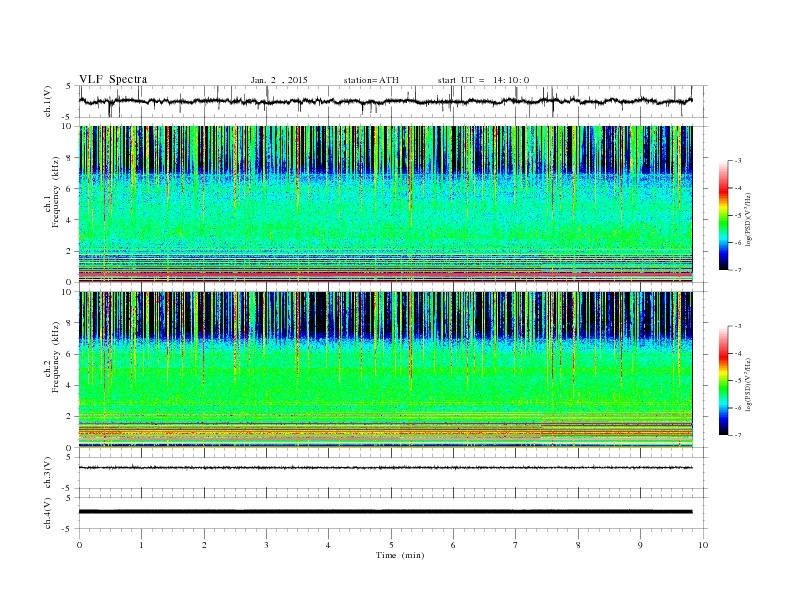This screenshot has height=612, width=792.
Task: Select the date text "Jan. 2, 2015"
Action: click(279, 80)
